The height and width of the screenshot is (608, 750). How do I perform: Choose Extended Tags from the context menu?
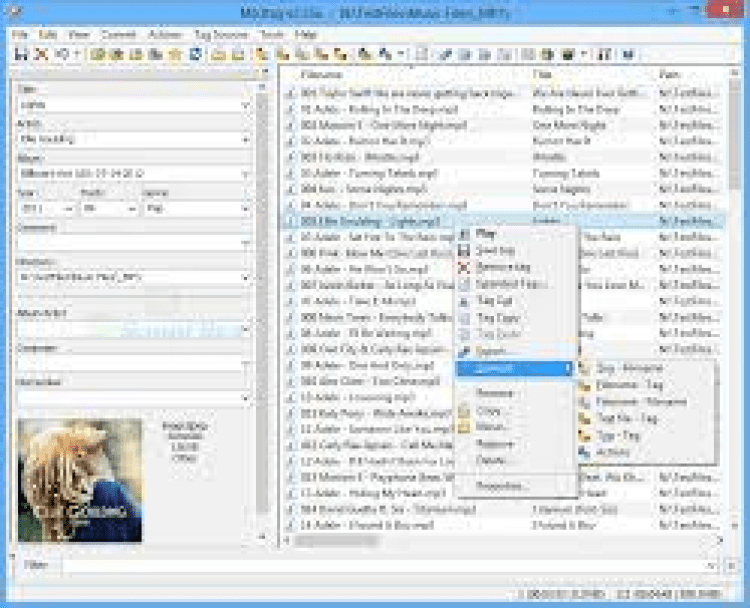[512, 284]
